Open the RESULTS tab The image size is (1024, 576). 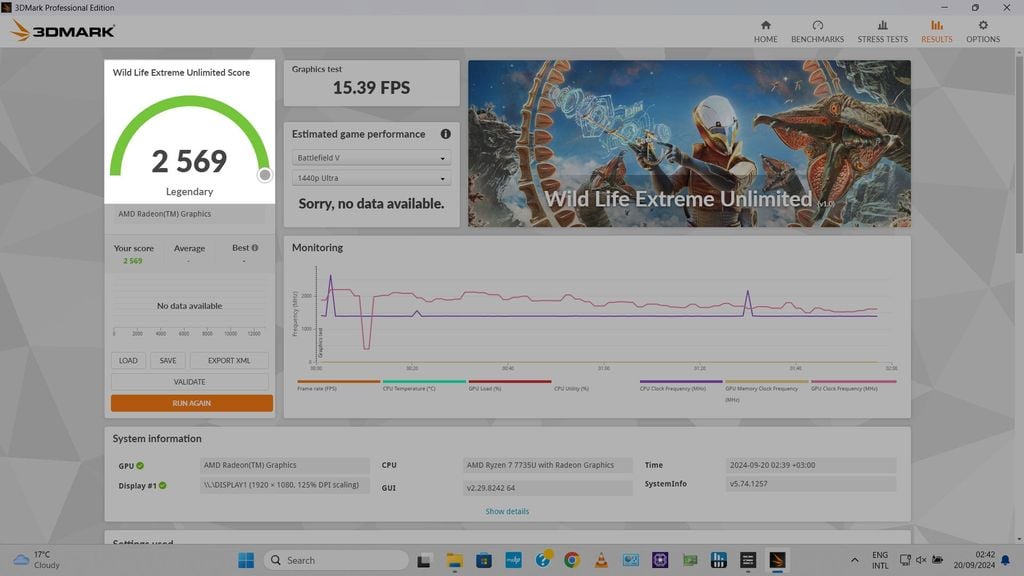[x=936, y=31]
